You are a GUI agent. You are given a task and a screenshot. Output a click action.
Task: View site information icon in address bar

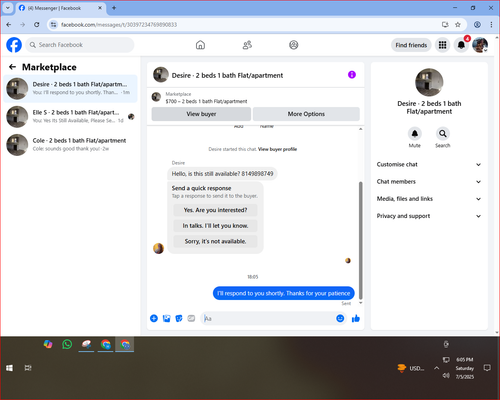click(x=53, y=25)
